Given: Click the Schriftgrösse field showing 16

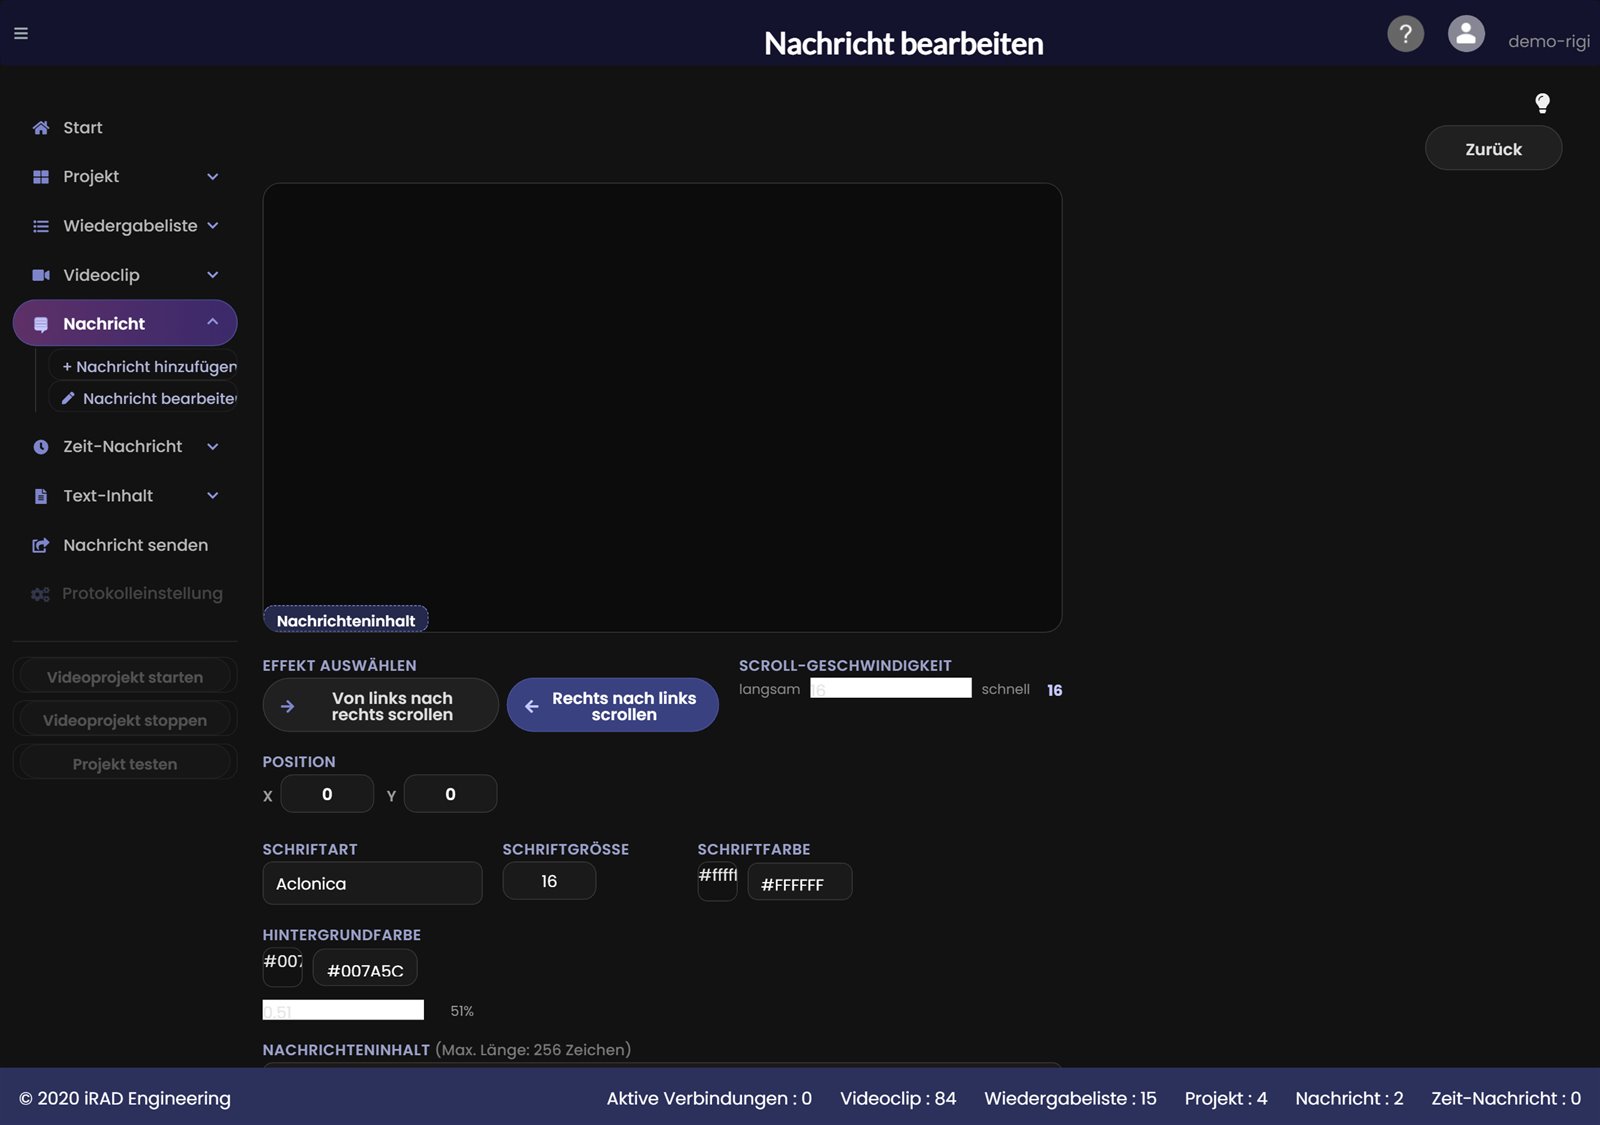Looking at the screenshot, I should 549,882.
